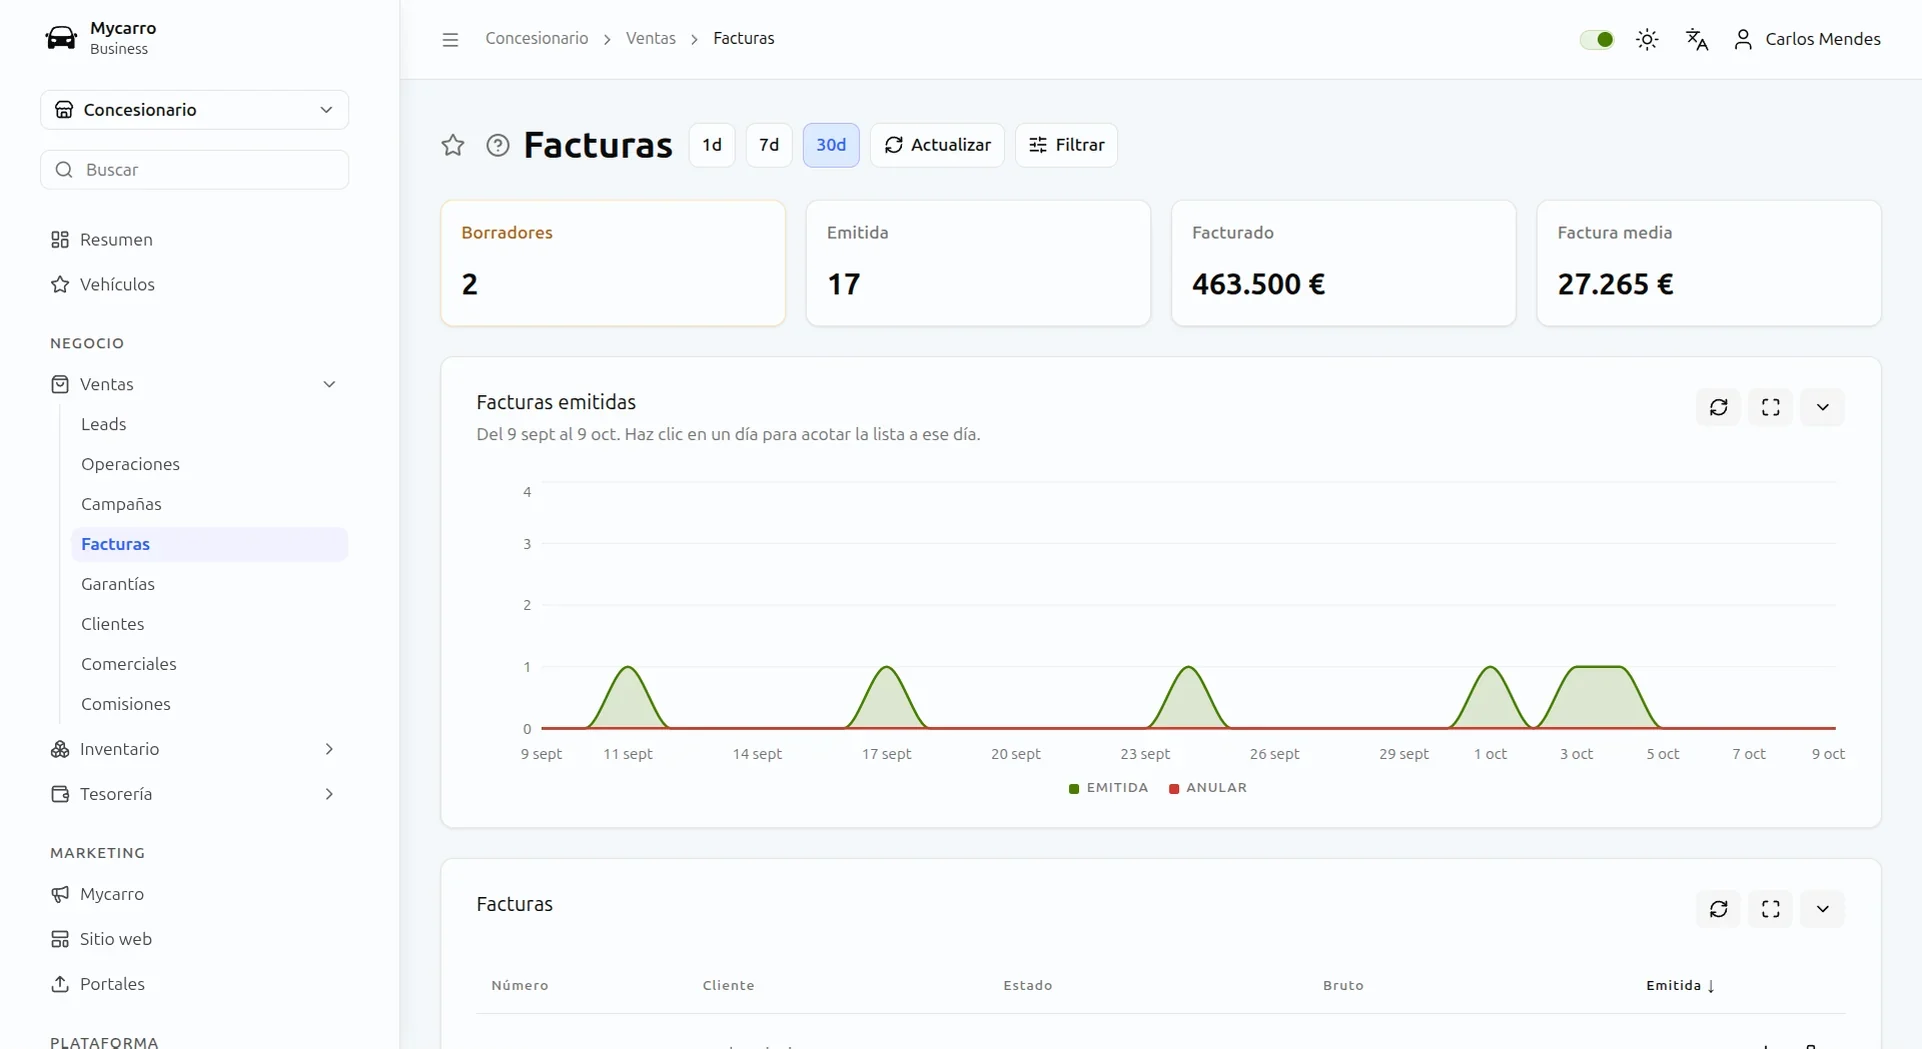The width and height of the screenshot is (1922, 1049).
Task: Expand the Tesorería menu section
Action: 195,794
